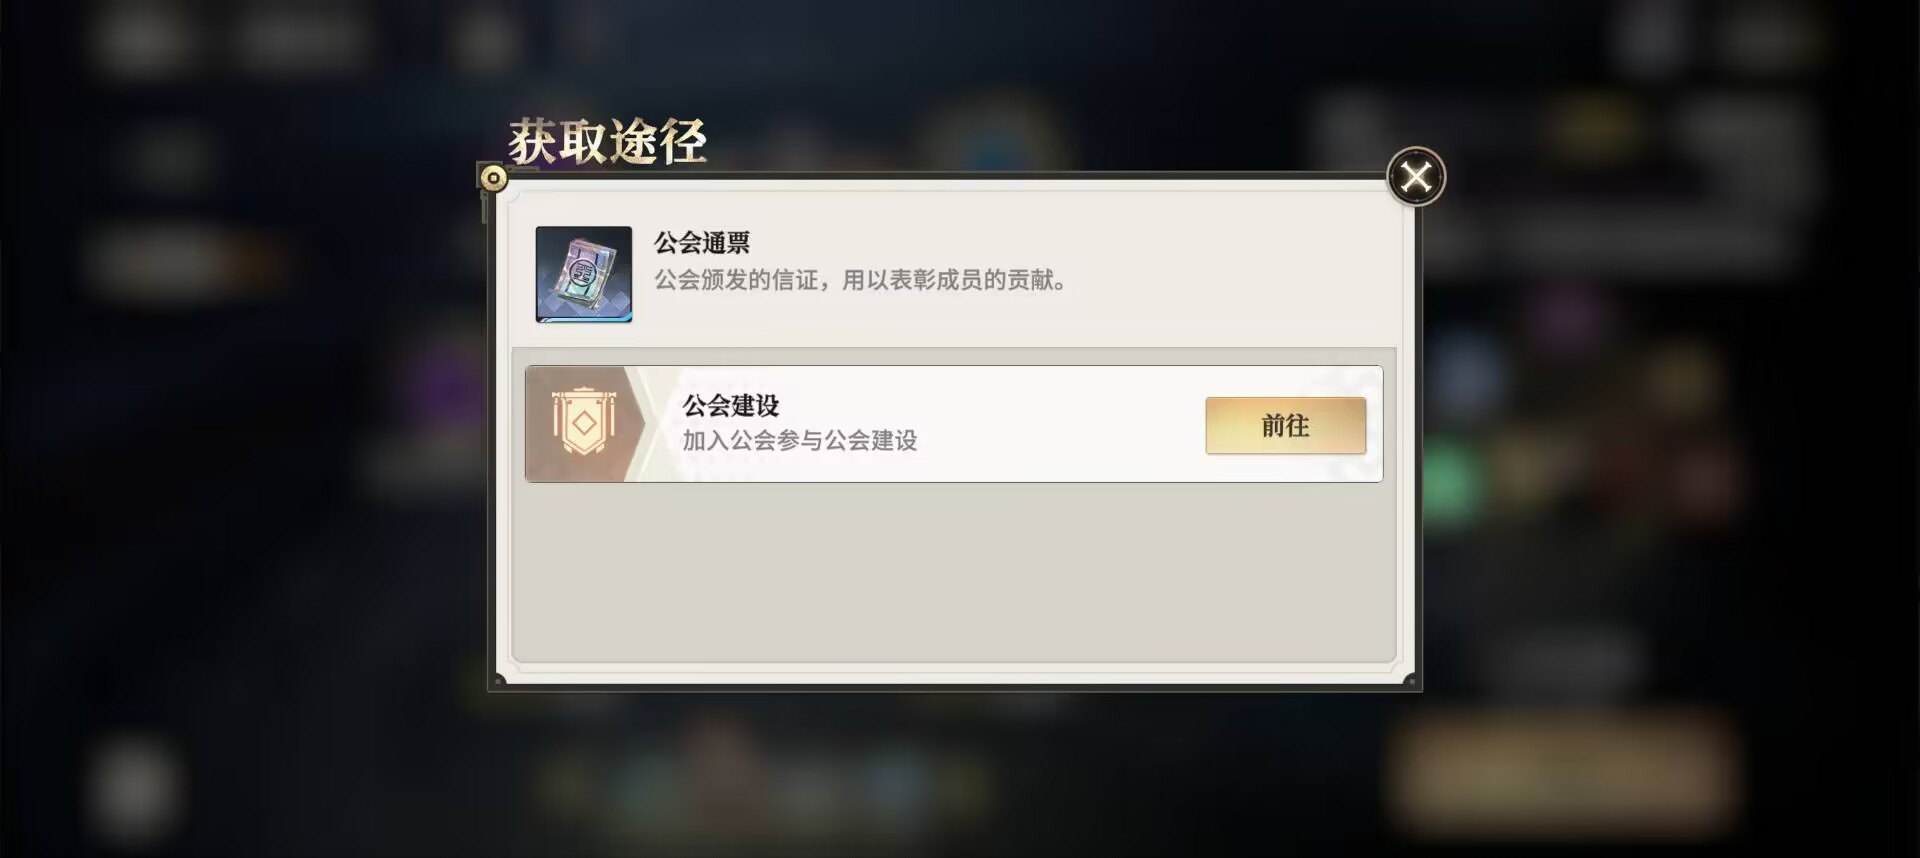Click the dialog's bottom-right corner ornament
This screenshot has width=1920, height=858.
1410,681
